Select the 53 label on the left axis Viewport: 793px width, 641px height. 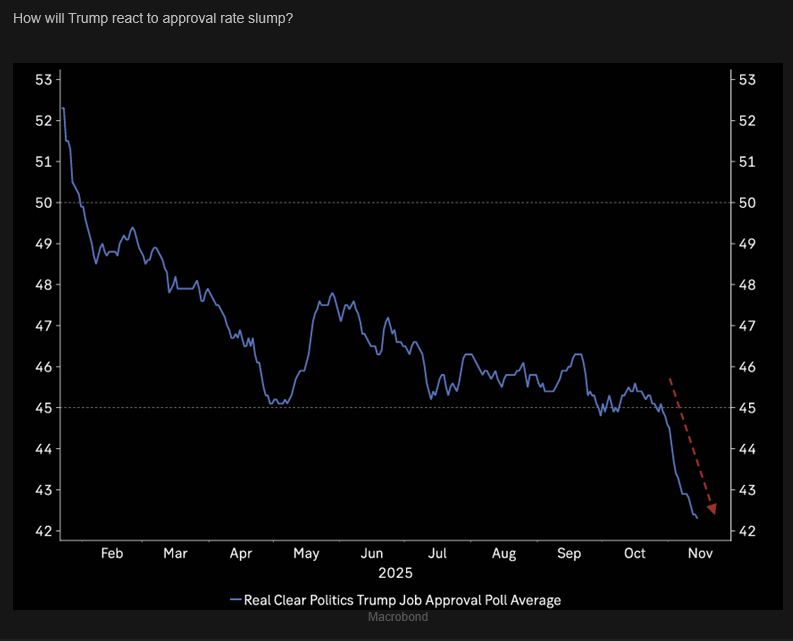[x=43, y=79]
